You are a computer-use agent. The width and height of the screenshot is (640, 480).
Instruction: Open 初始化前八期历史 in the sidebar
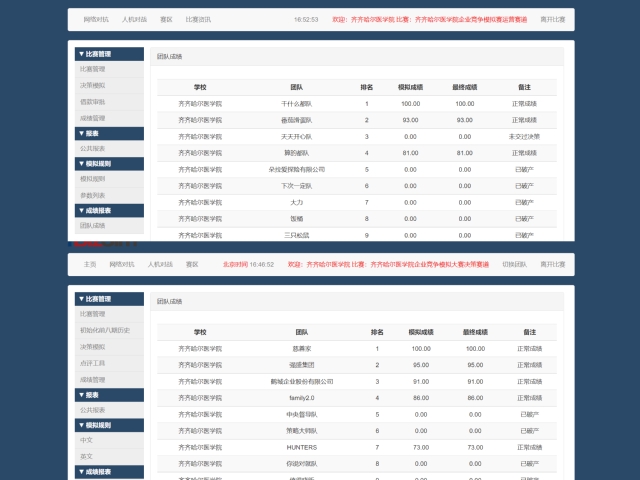[x=105, y=330]
